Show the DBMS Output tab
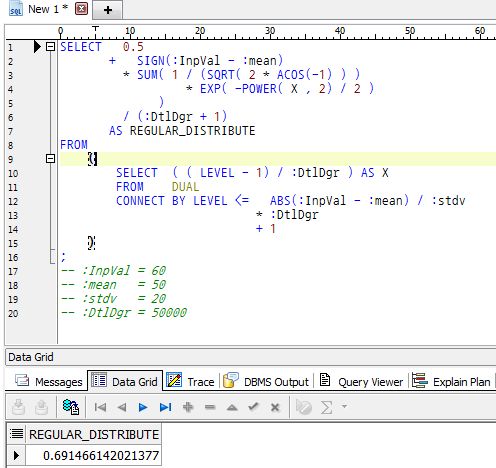 [x=266, y=381]
